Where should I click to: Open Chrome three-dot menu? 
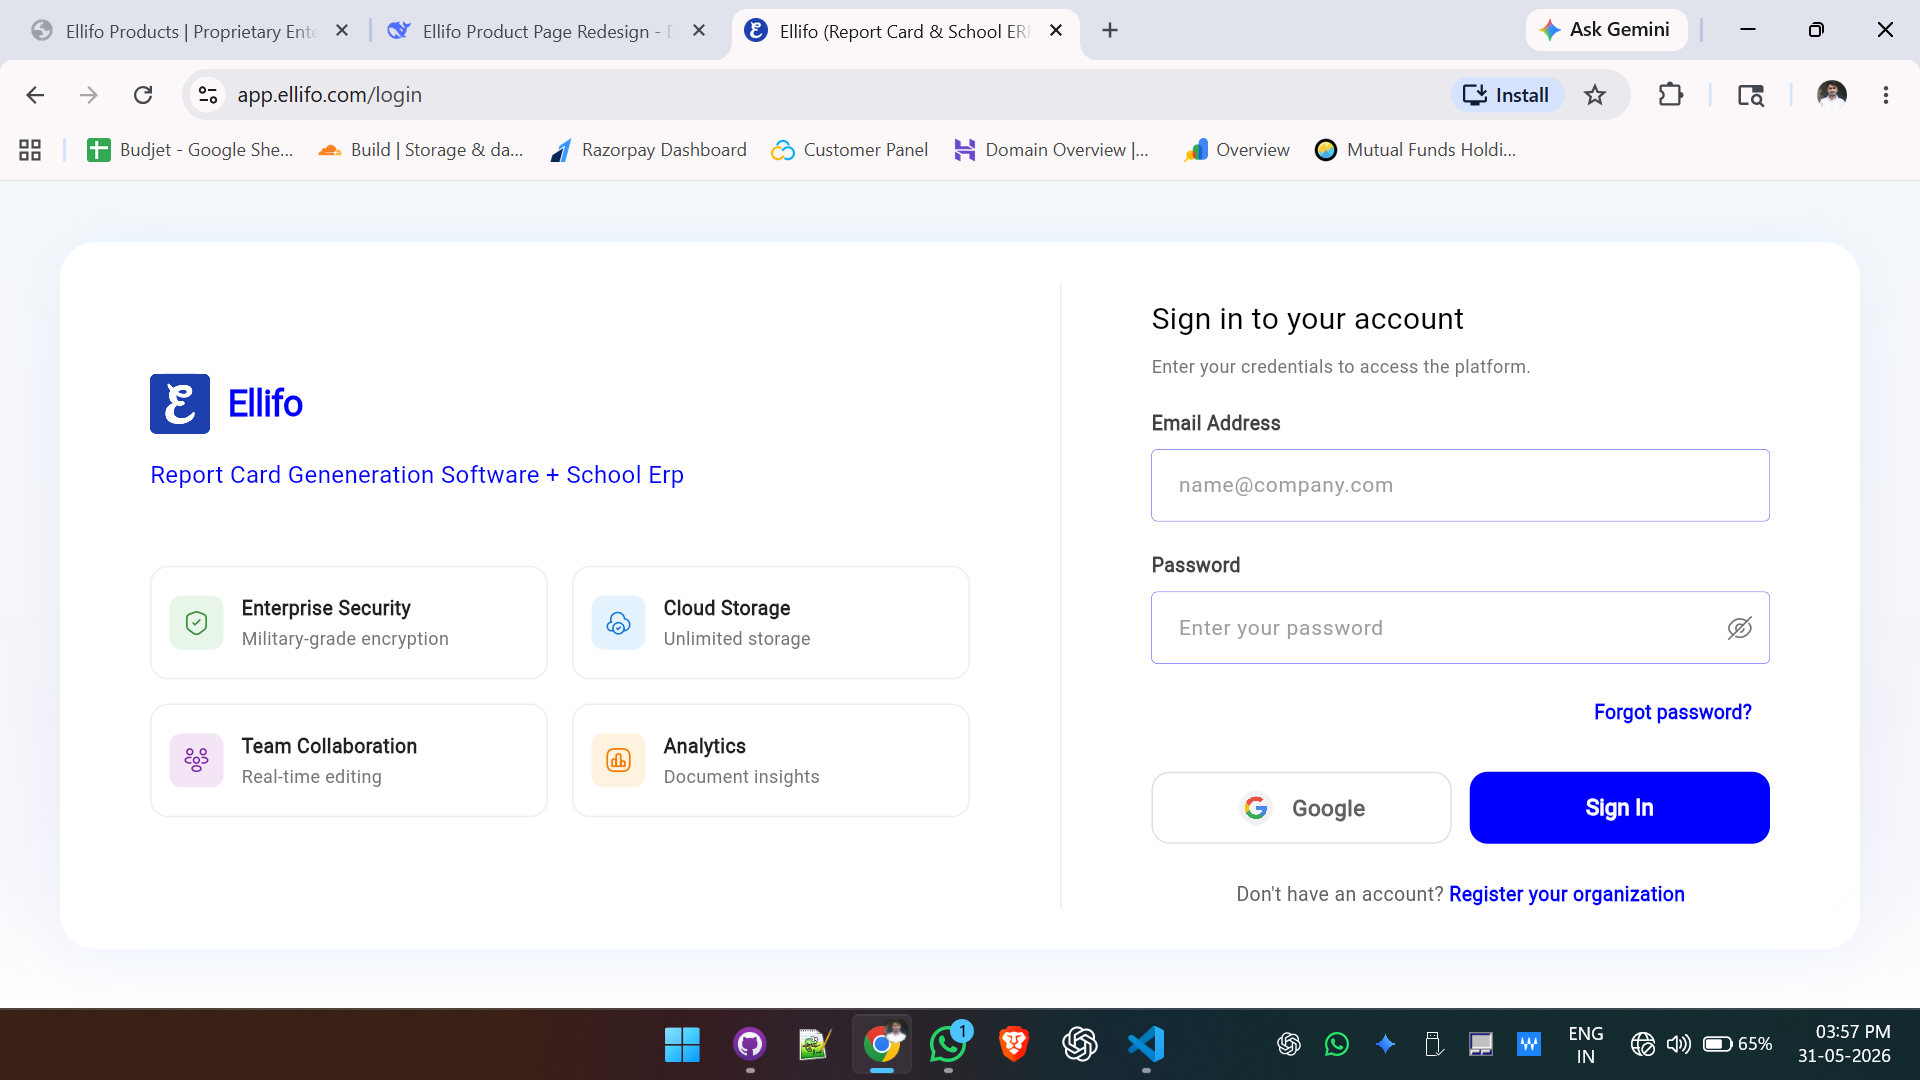[1886, 95]
